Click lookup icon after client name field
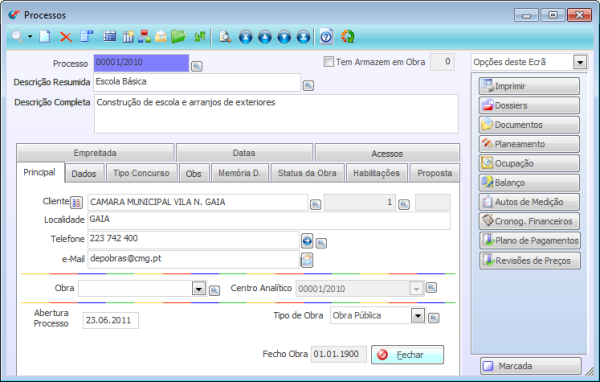The image size is (600, 382). (316, 204)
